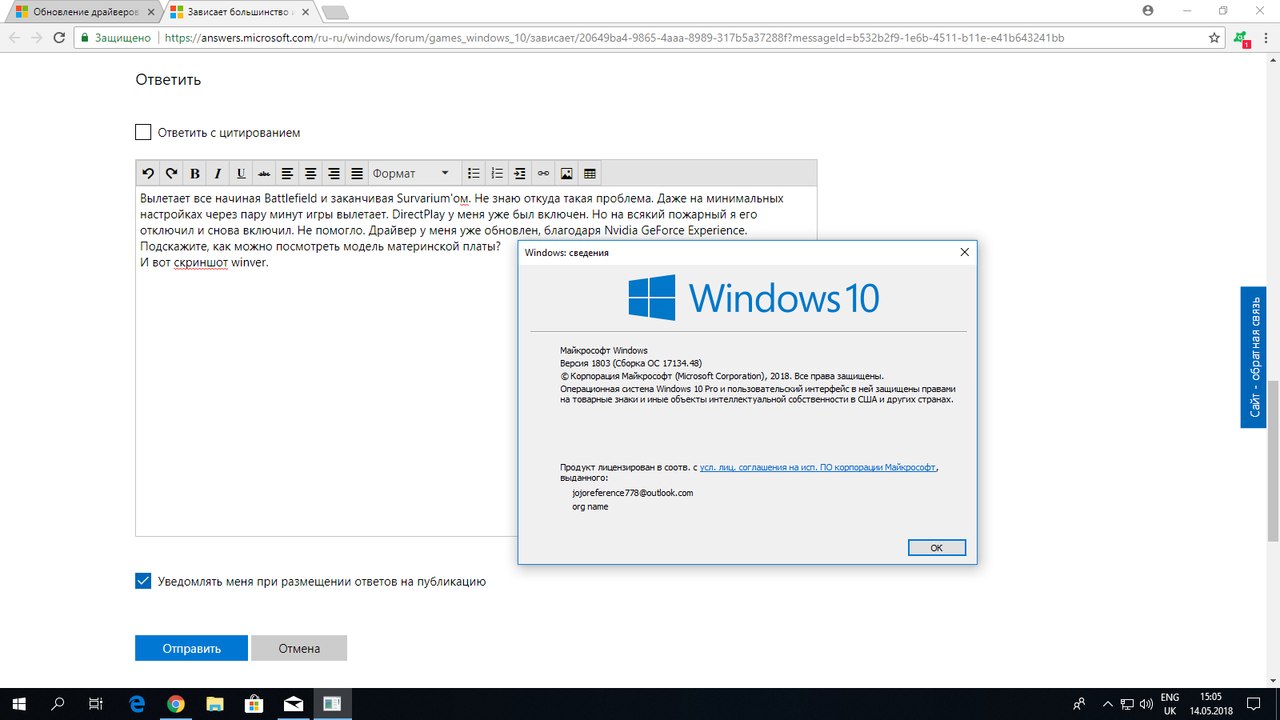Open volume control tray icon
The height and width of the screenshot is (720, 1280).
pyautogui.click(x=1146, y=704)
